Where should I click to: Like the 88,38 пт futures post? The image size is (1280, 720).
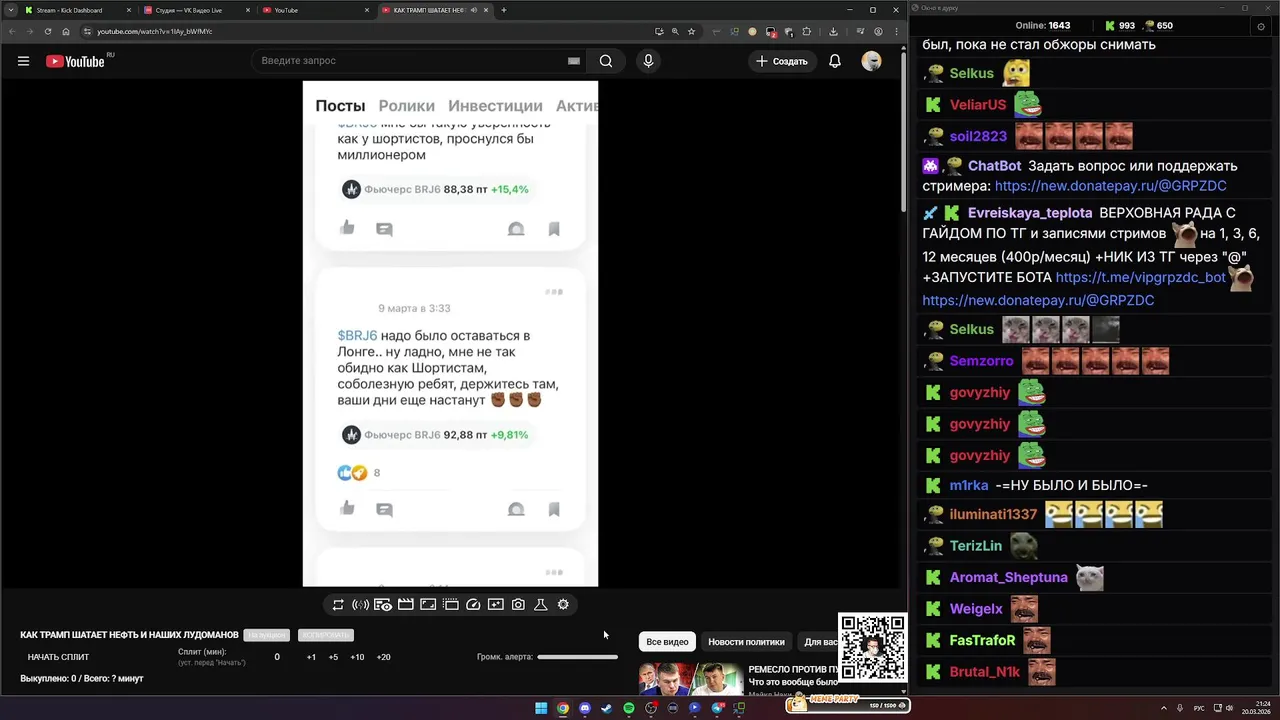point(347,228)
